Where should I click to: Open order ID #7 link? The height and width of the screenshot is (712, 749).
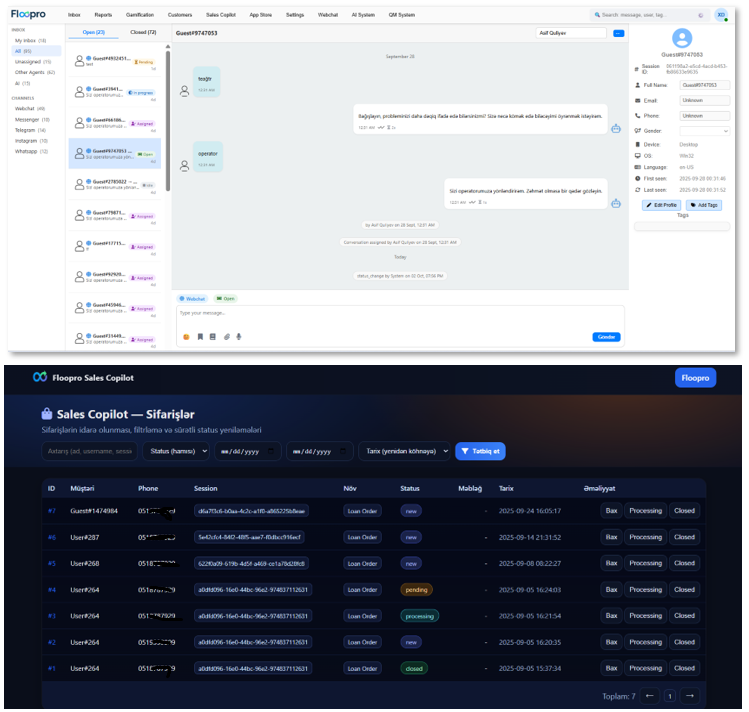tap(52, 511)
